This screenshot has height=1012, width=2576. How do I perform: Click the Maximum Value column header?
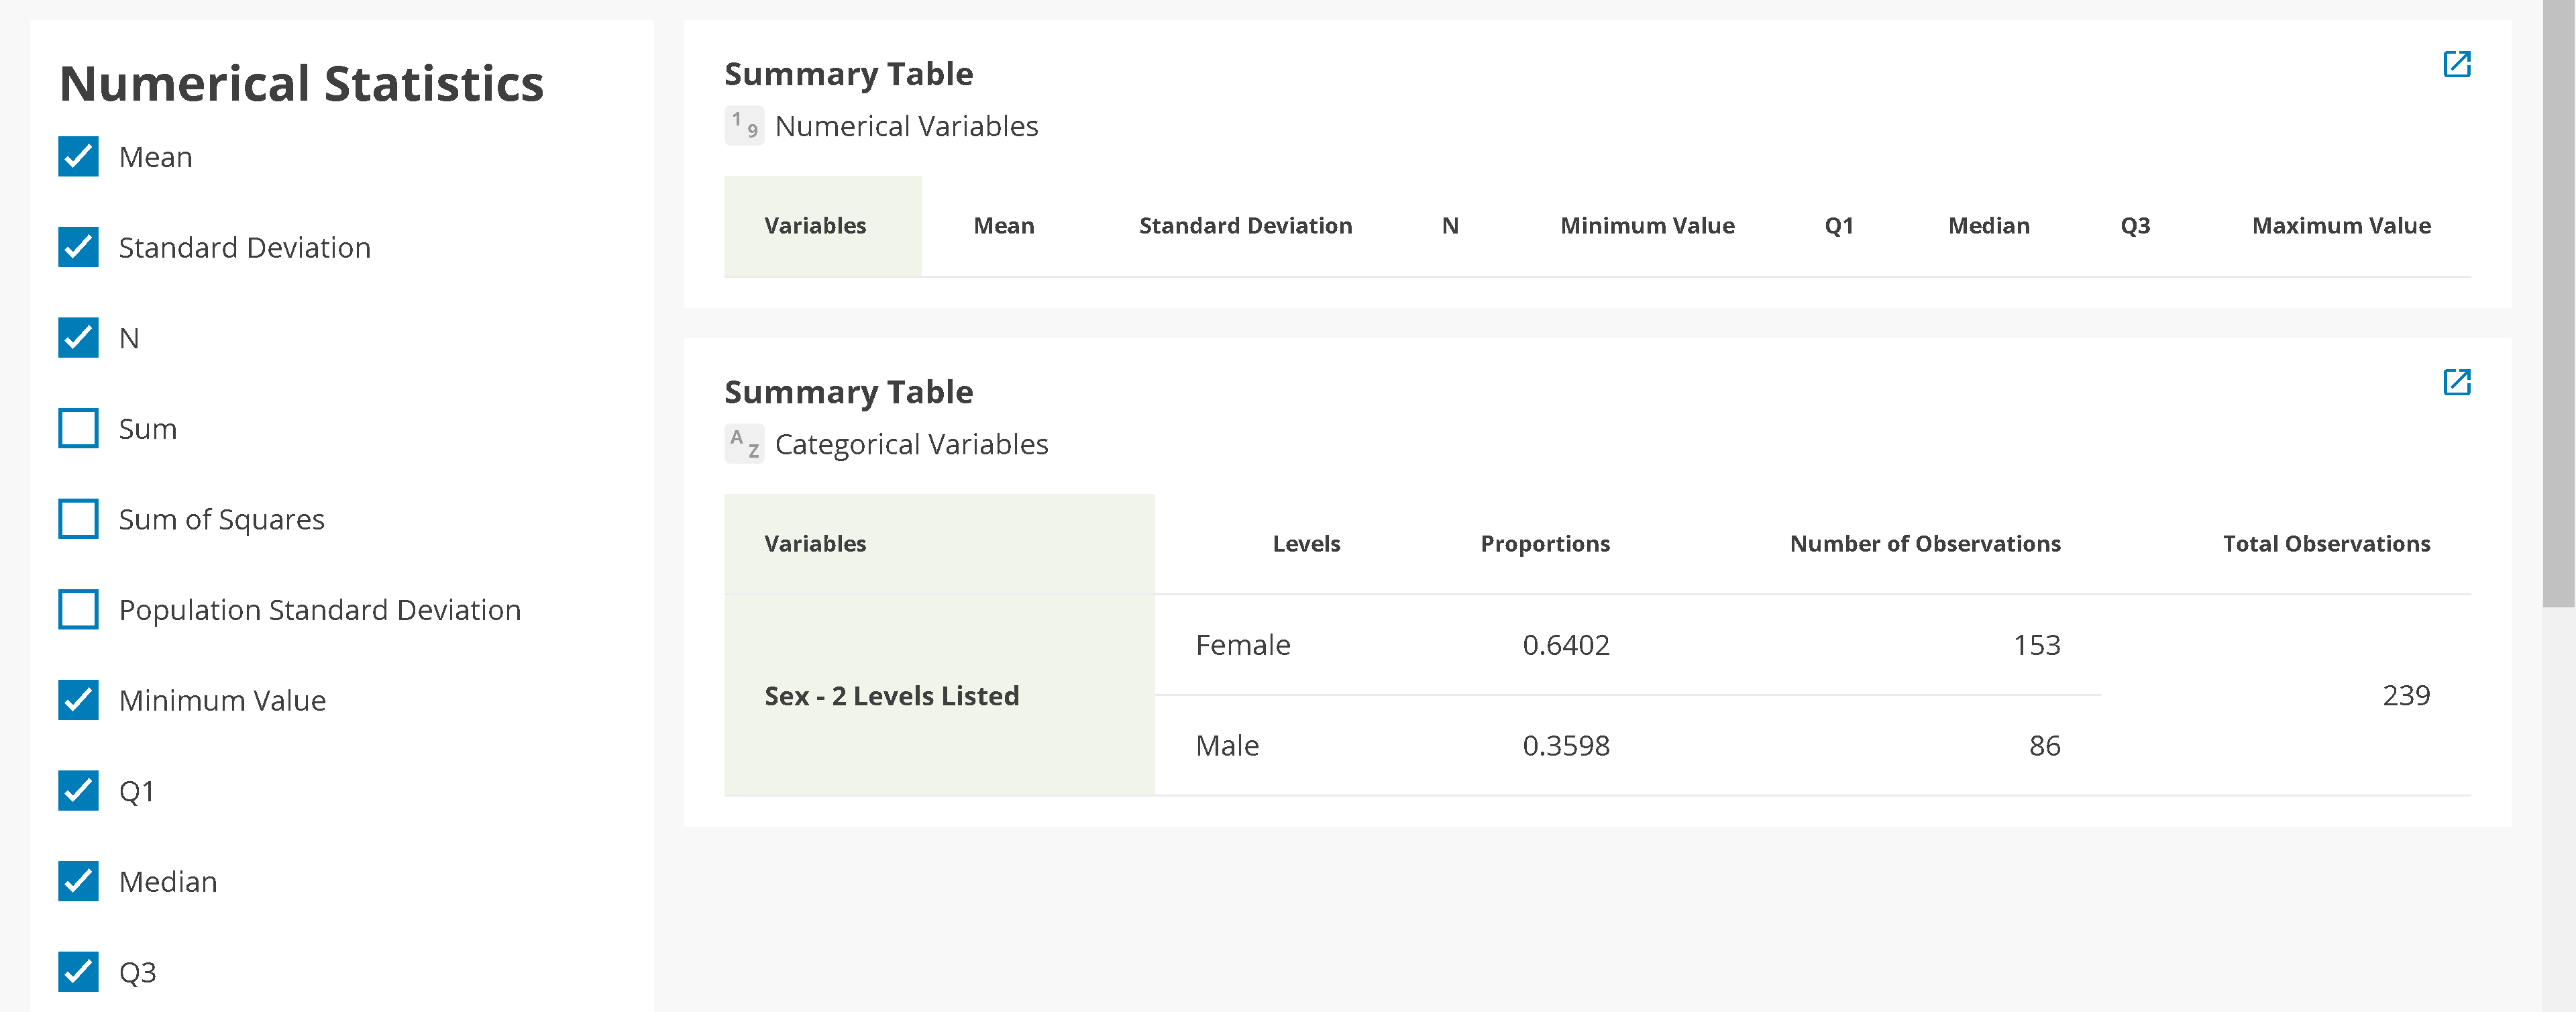2341,225
